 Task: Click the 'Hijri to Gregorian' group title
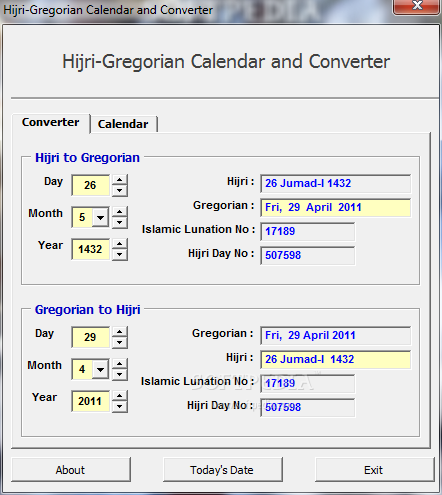point(87,158)
